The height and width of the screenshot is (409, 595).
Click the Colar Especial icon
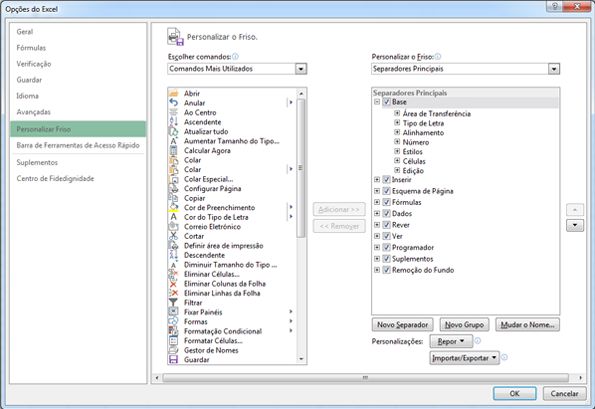point(173,179)
